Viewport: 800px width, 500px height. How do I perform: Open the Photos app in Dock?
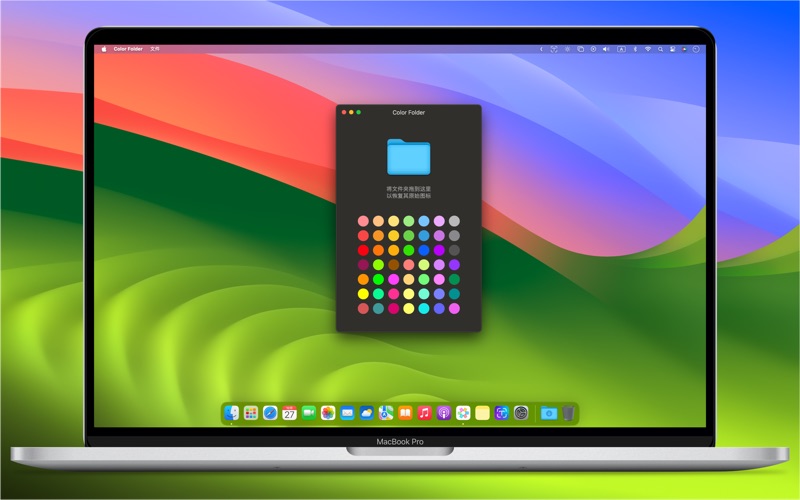pos(328,413)
